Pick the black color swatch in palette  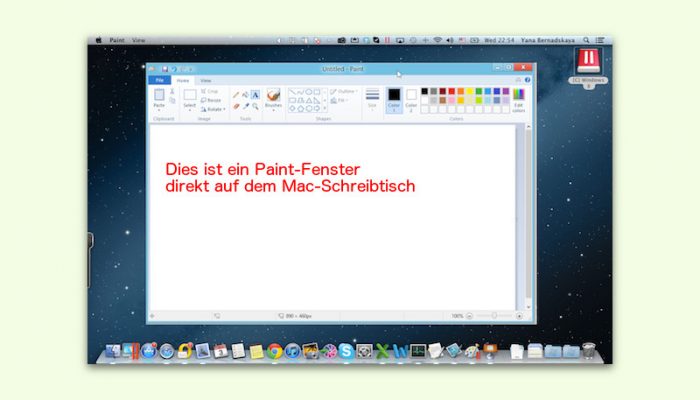coord(425,91)
